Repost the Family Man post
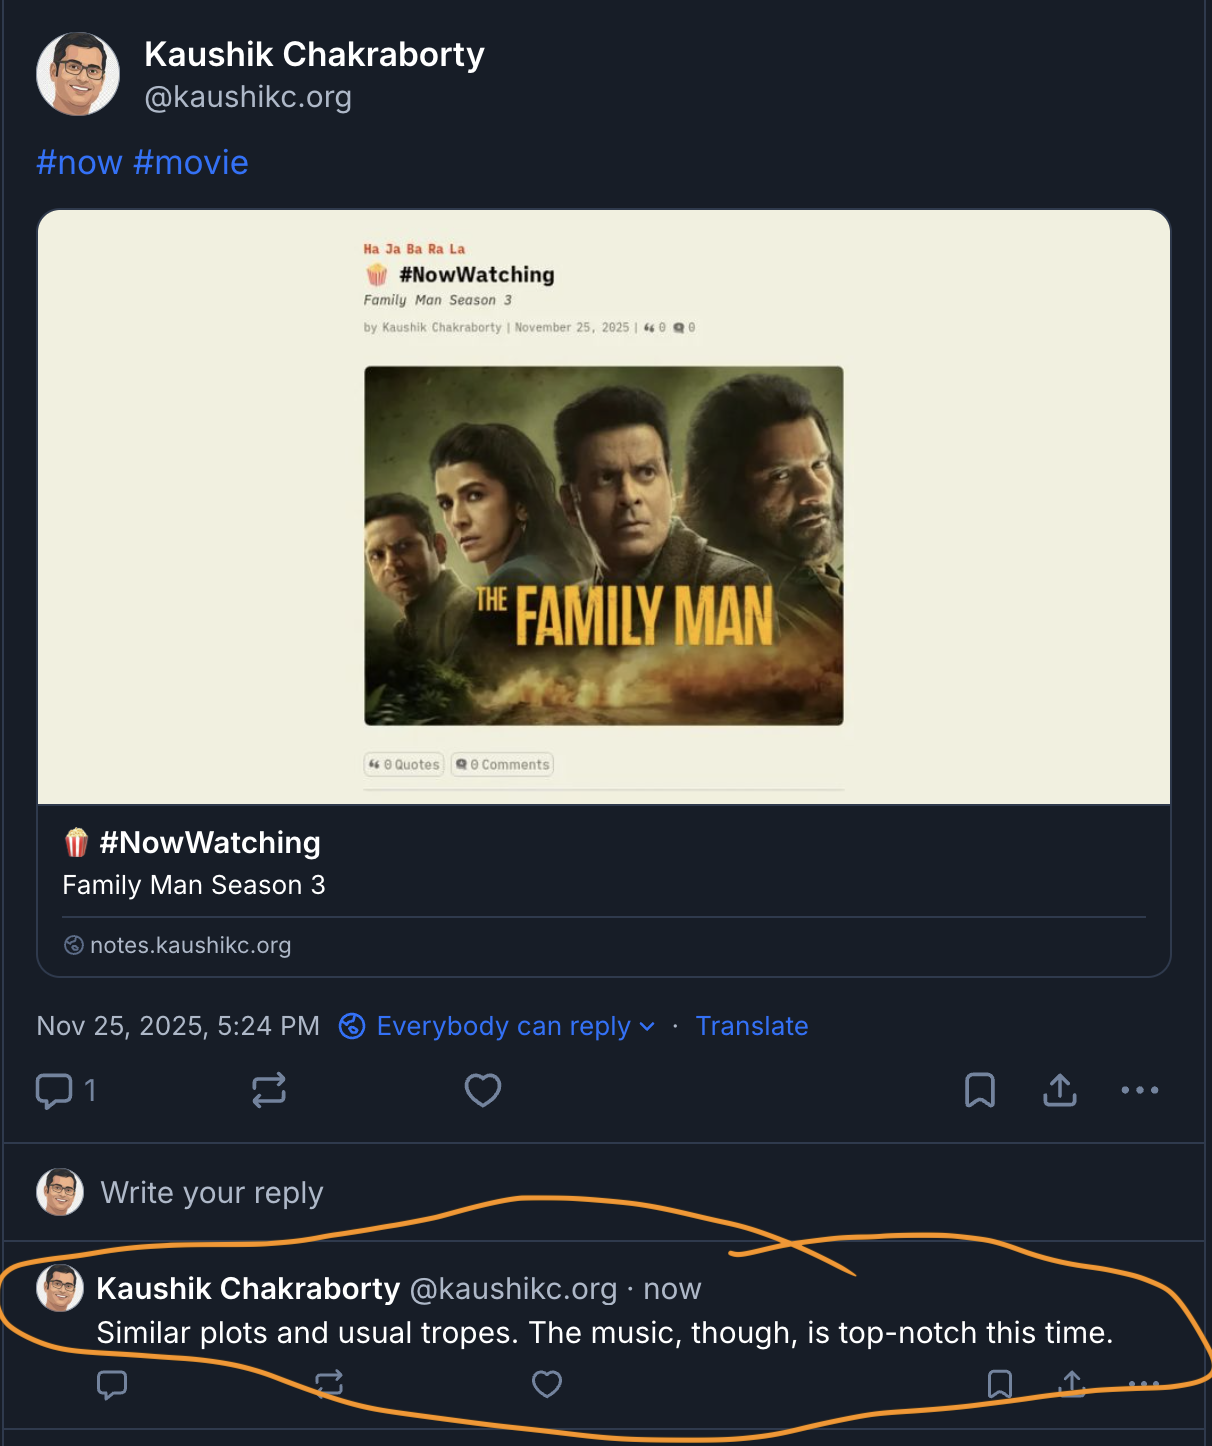1212x1446 pixels. (x=269, y=1090)
